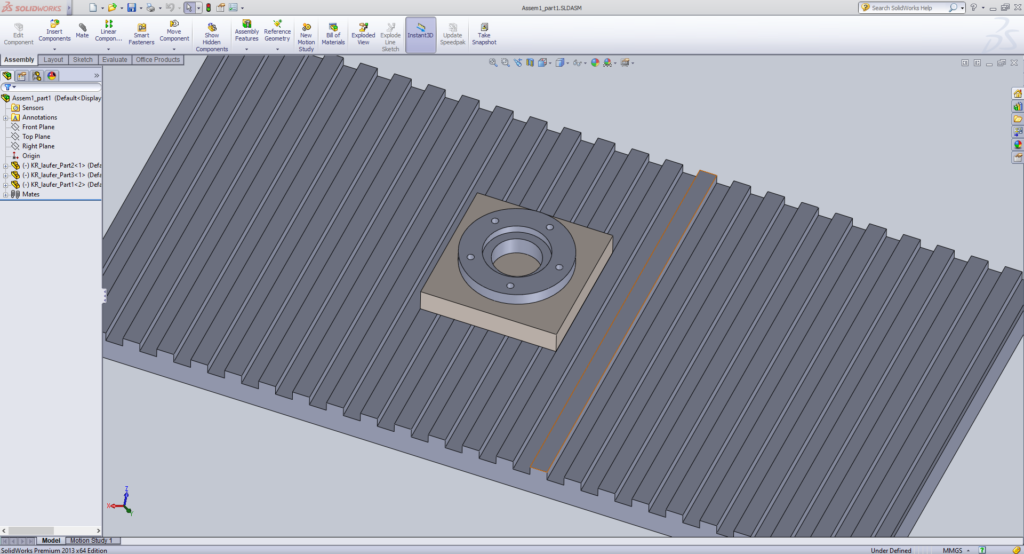Click Insert Components tool
Image resolution: width=1024 pixels, height=554 pixels.
coord(54,31)
